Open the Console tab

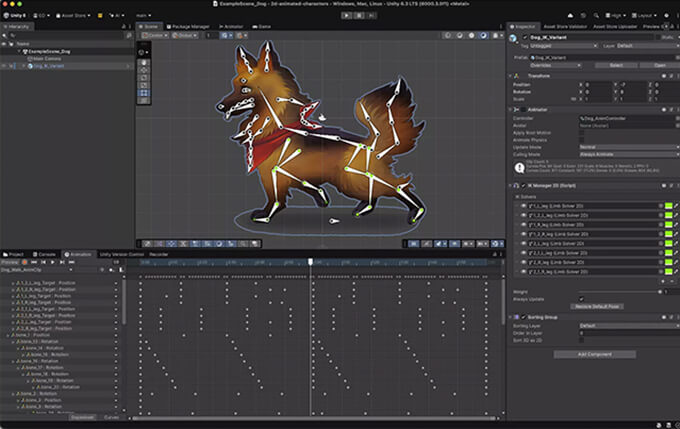(48, 254)
